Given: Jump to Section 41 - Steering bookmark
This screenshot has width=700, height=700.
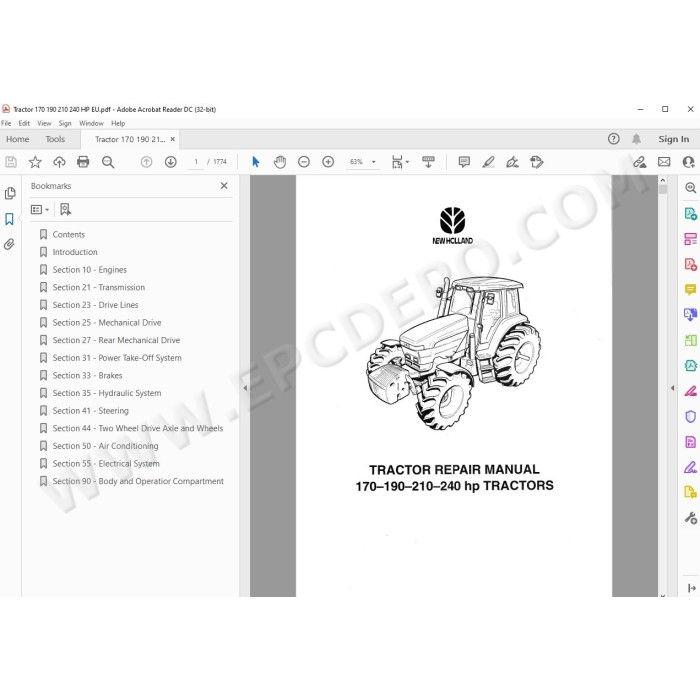Looking at the screenshot, I should click(x=90, y=411).
